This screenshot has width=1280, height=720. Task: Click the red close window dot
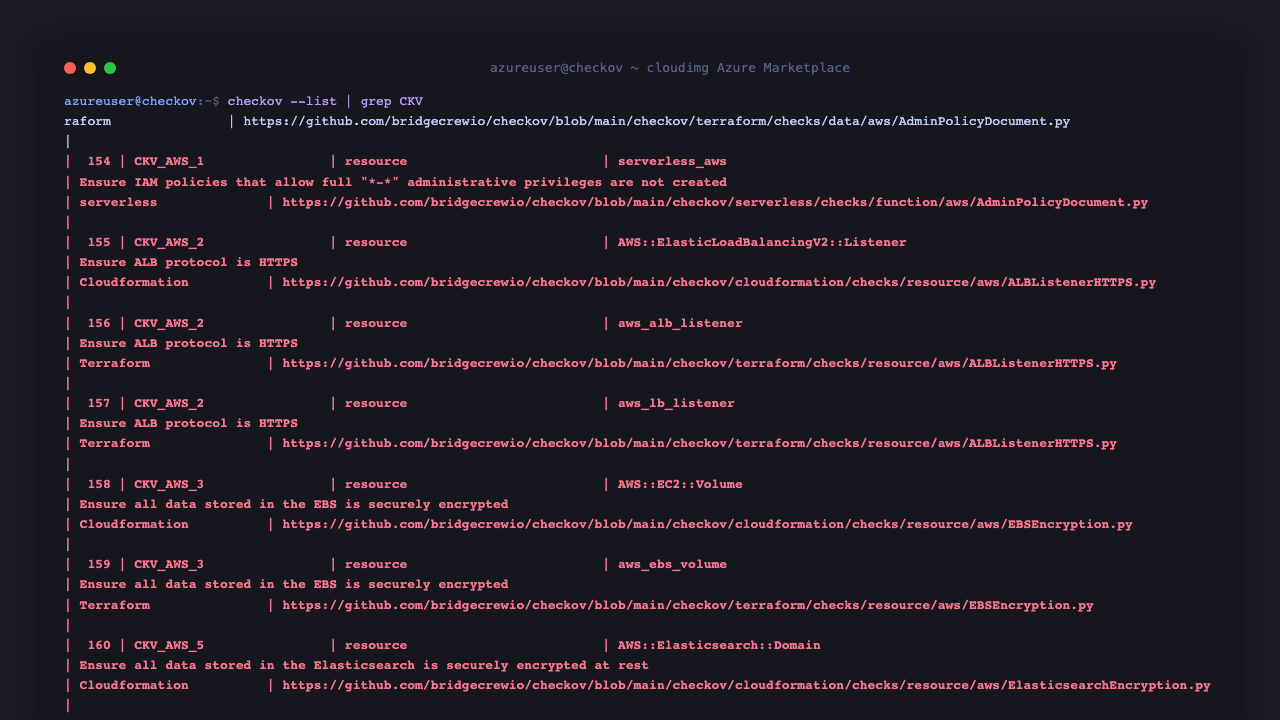(x=70, y=68)
